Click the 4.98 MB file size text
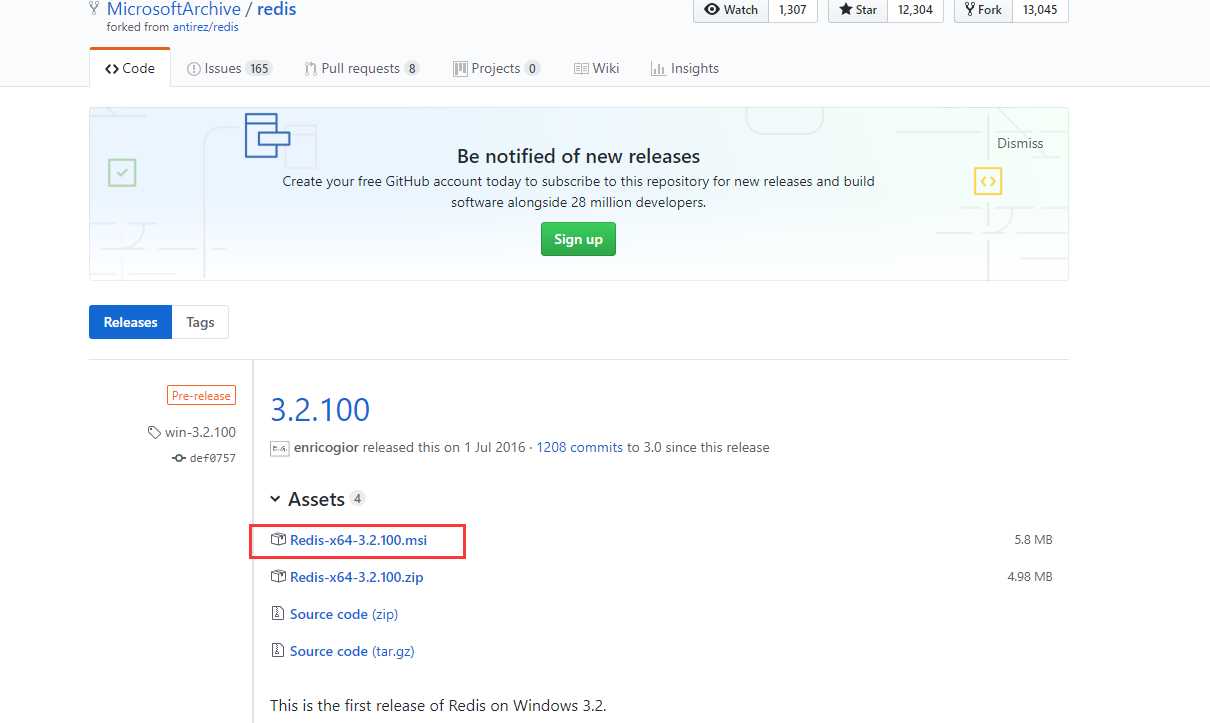1210x723 pixels. [1030, 577]
